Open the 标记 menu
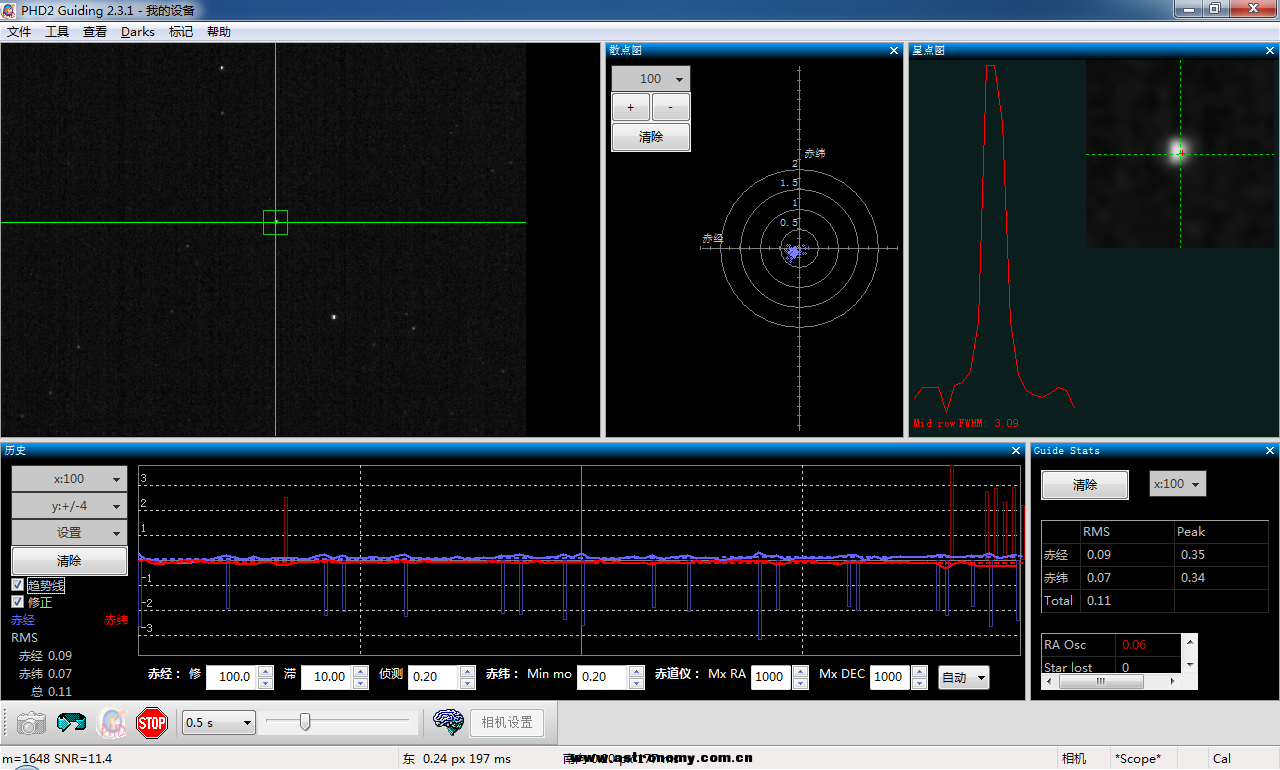 (x=181, y=32)
